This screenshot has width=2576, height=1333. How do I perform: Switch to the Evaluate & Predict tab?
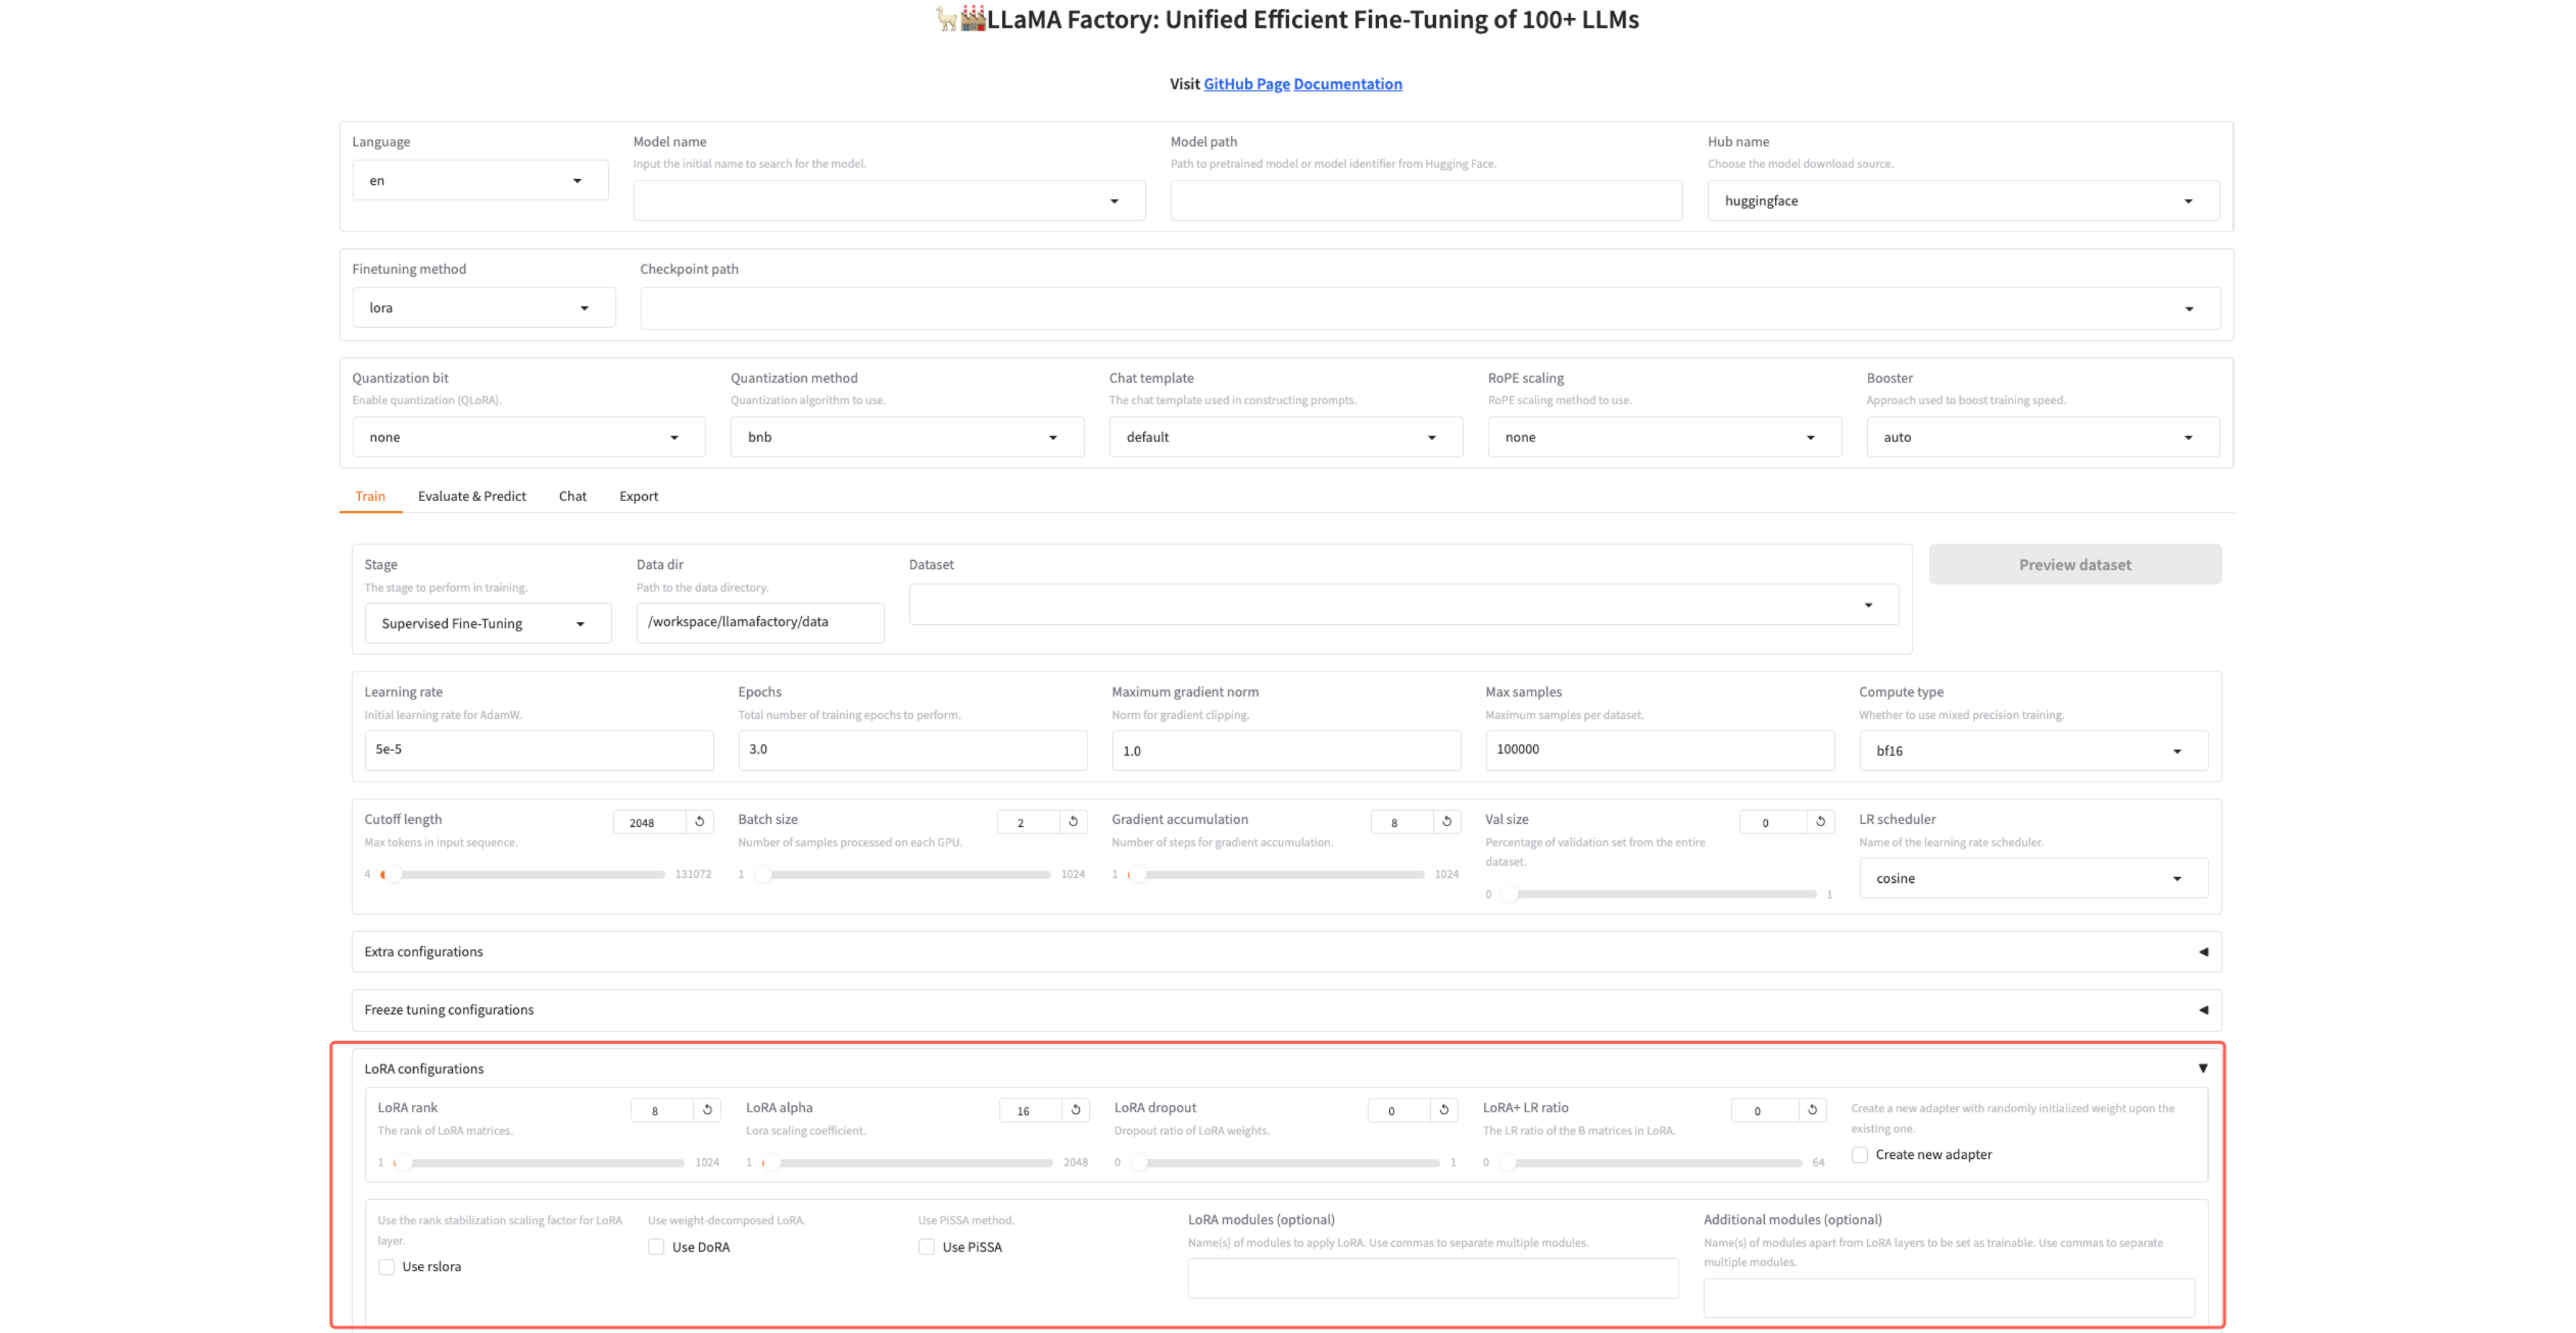(471, 496)
